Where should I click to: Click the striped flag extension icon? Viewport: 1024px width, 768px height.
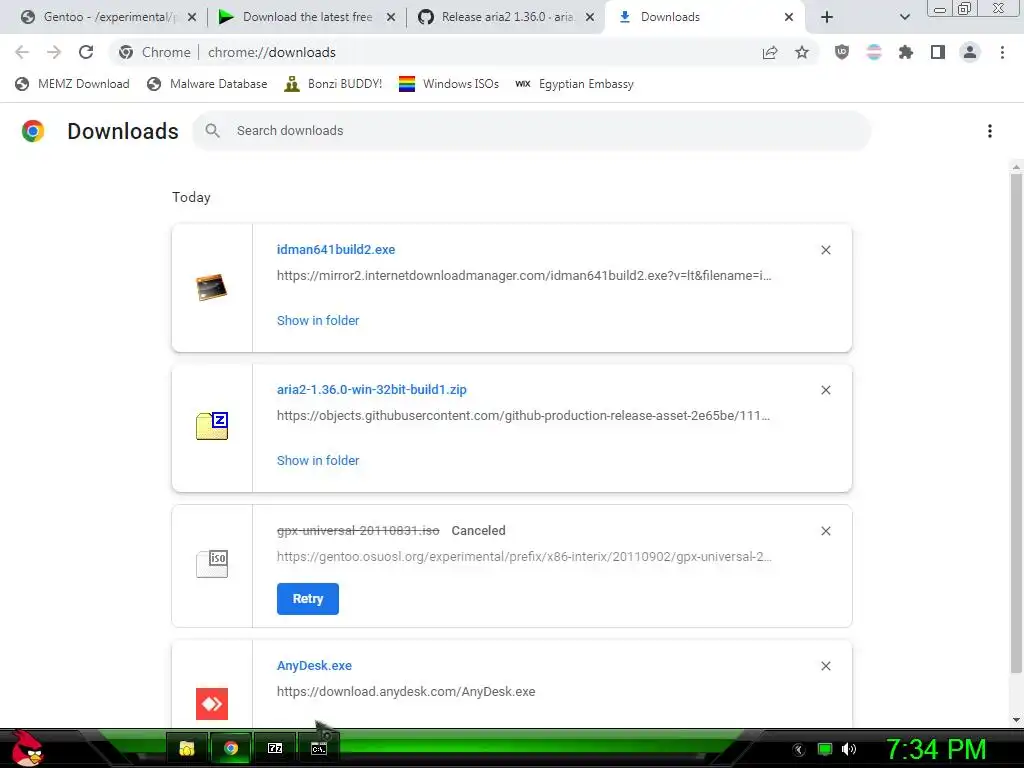click(x=874, y=52)
